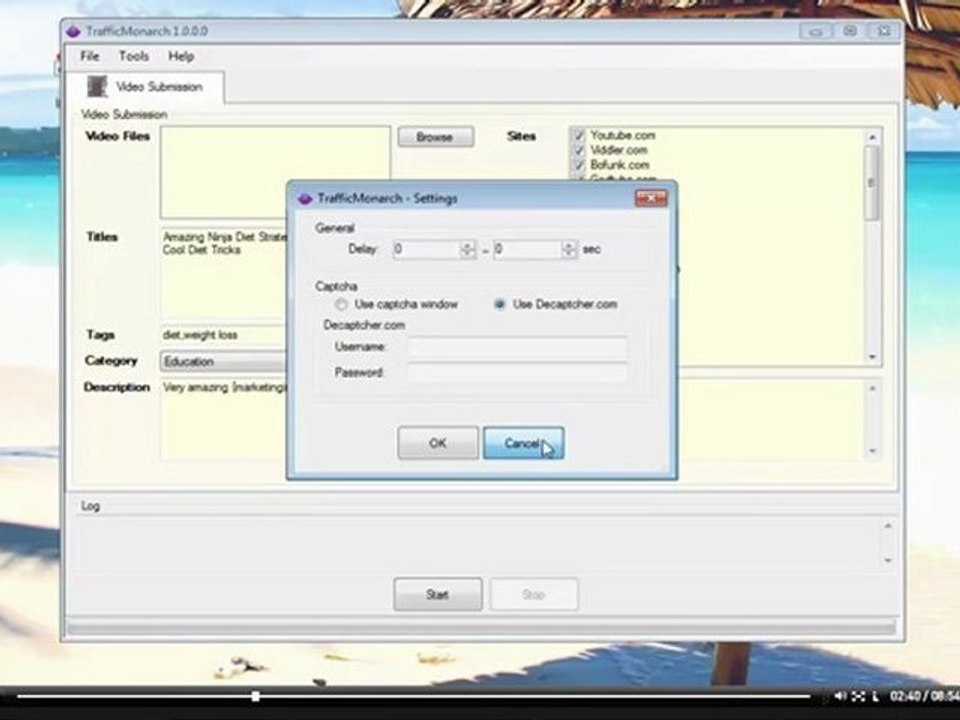Click the Log scroll up arrow

887,527
